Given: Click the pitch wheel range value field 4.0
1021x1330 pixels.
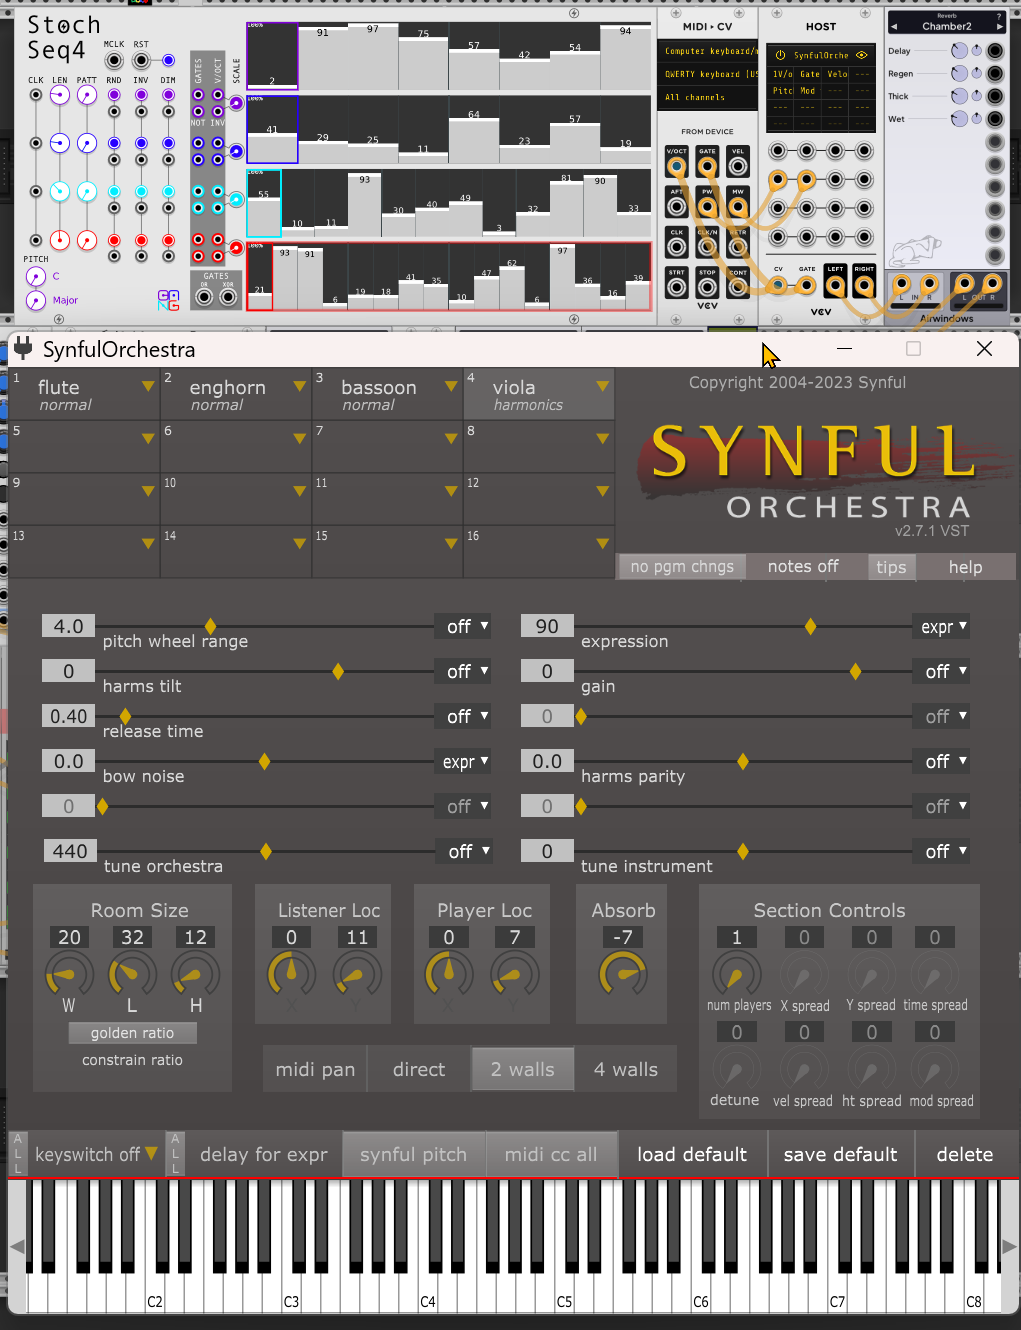Looking at the screenshot, I should click(69, 626).
